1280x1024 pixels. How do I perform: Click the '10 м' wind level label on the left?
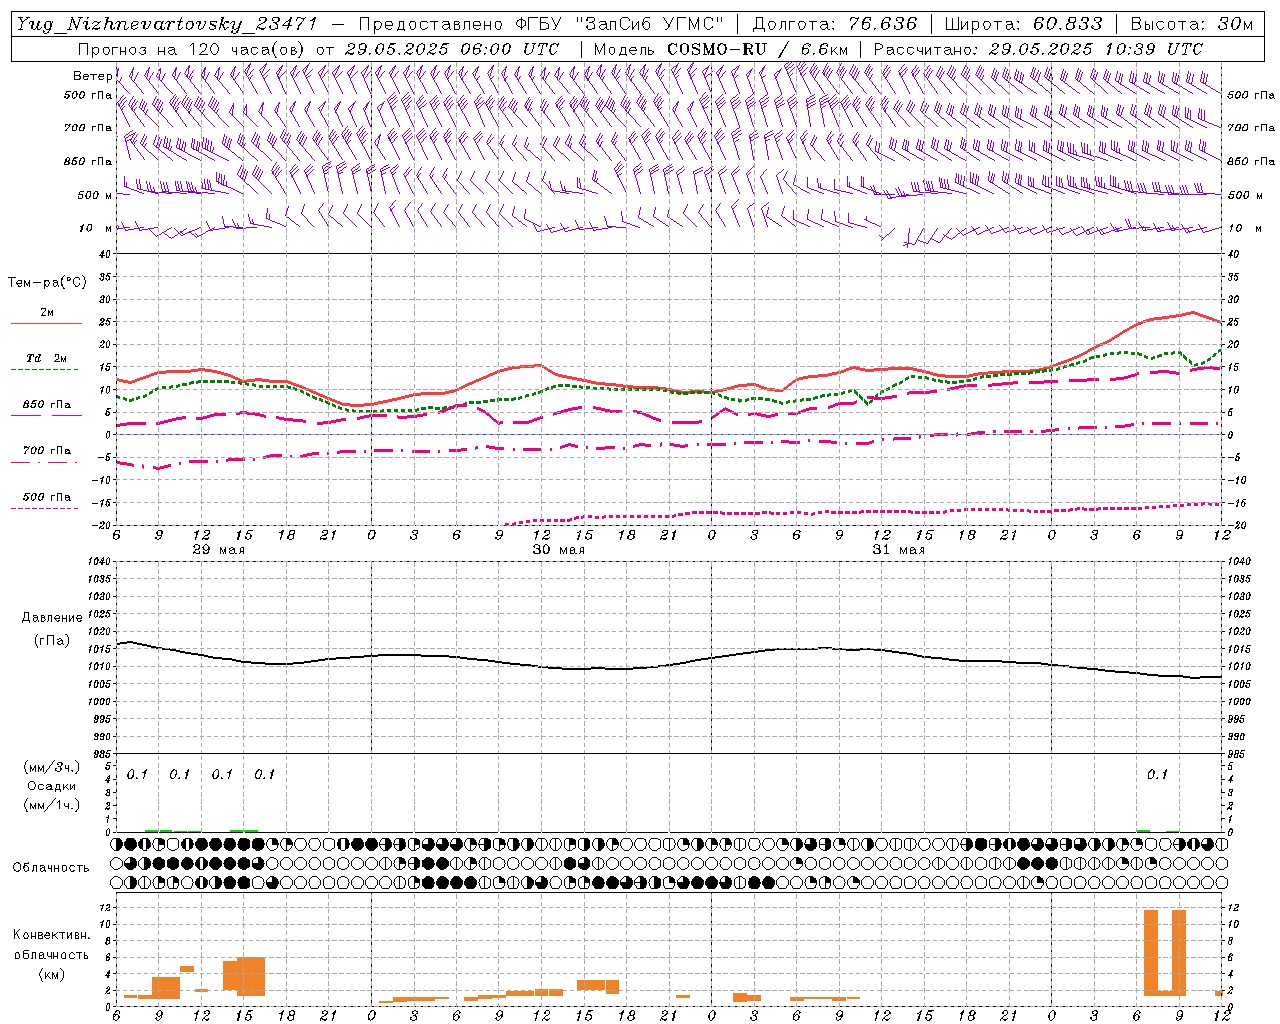click(x=95, y=228)
